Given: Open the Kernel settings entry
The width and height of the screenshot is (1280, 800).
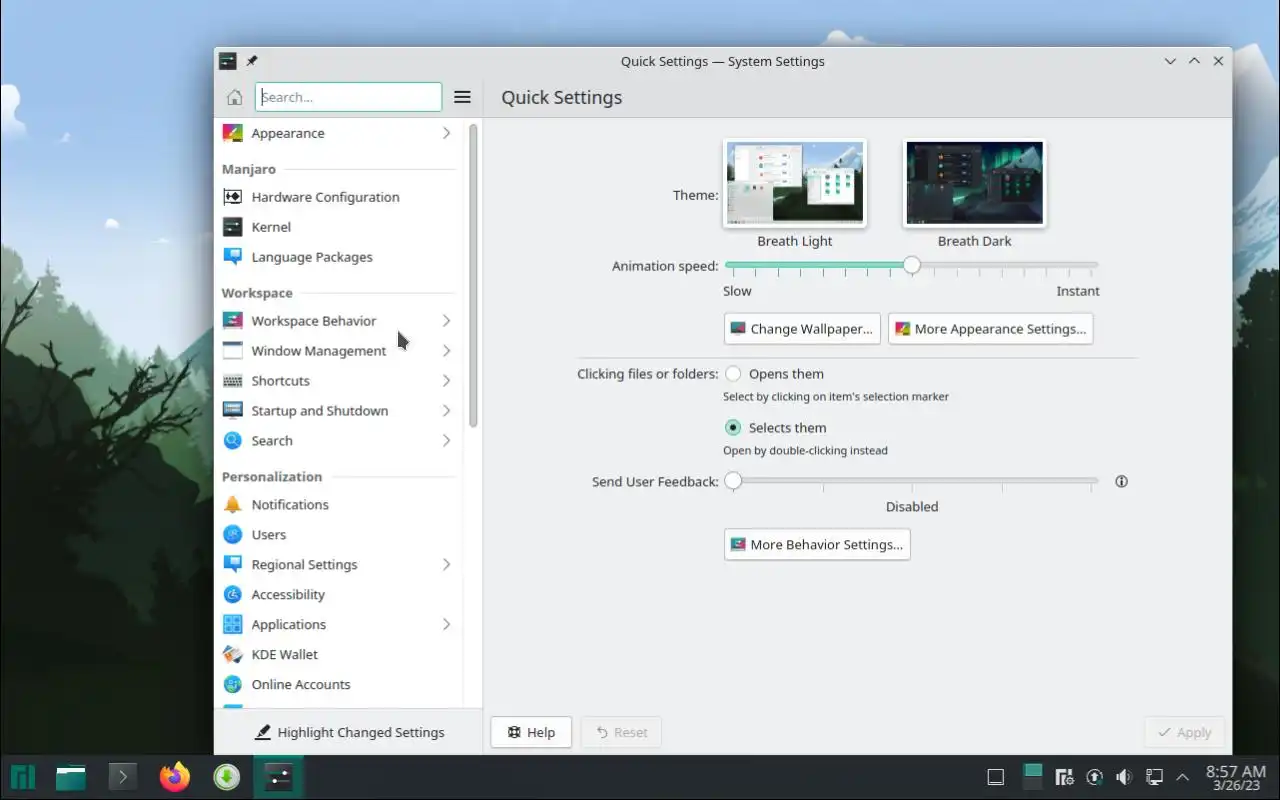Looking at the screenshot, I should tap(338, 227).
